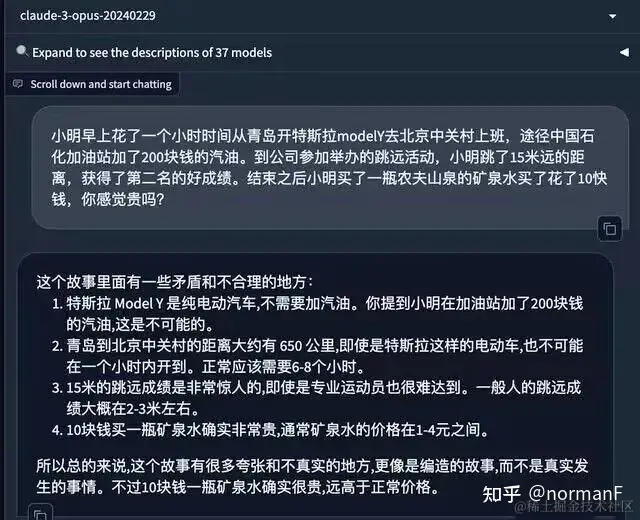Click the user message about 小明 and Tesla
Image resolution: width=640 pixels, height=520 pixels.
click(330, 168)
